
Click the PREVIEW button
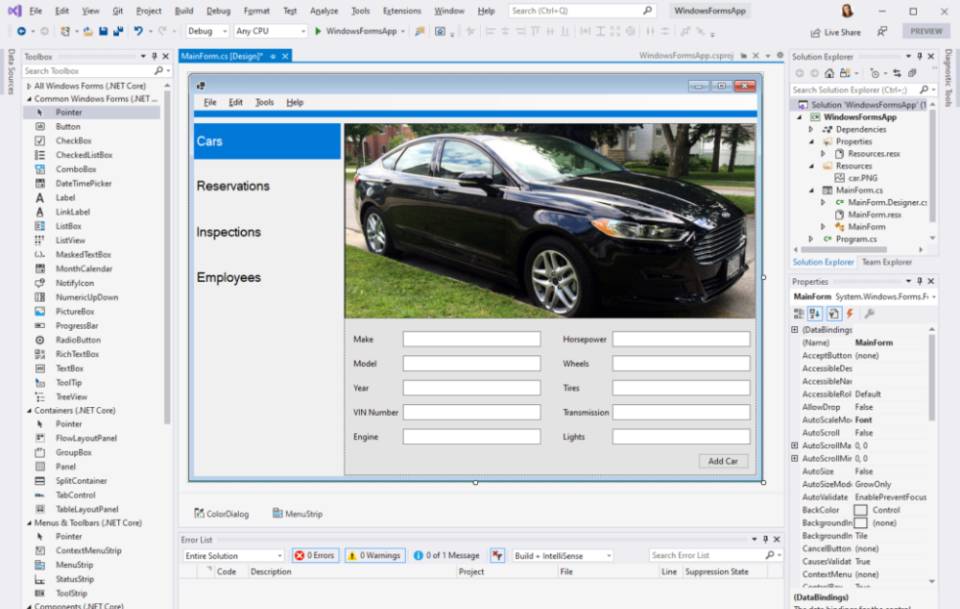pos(926,31)
